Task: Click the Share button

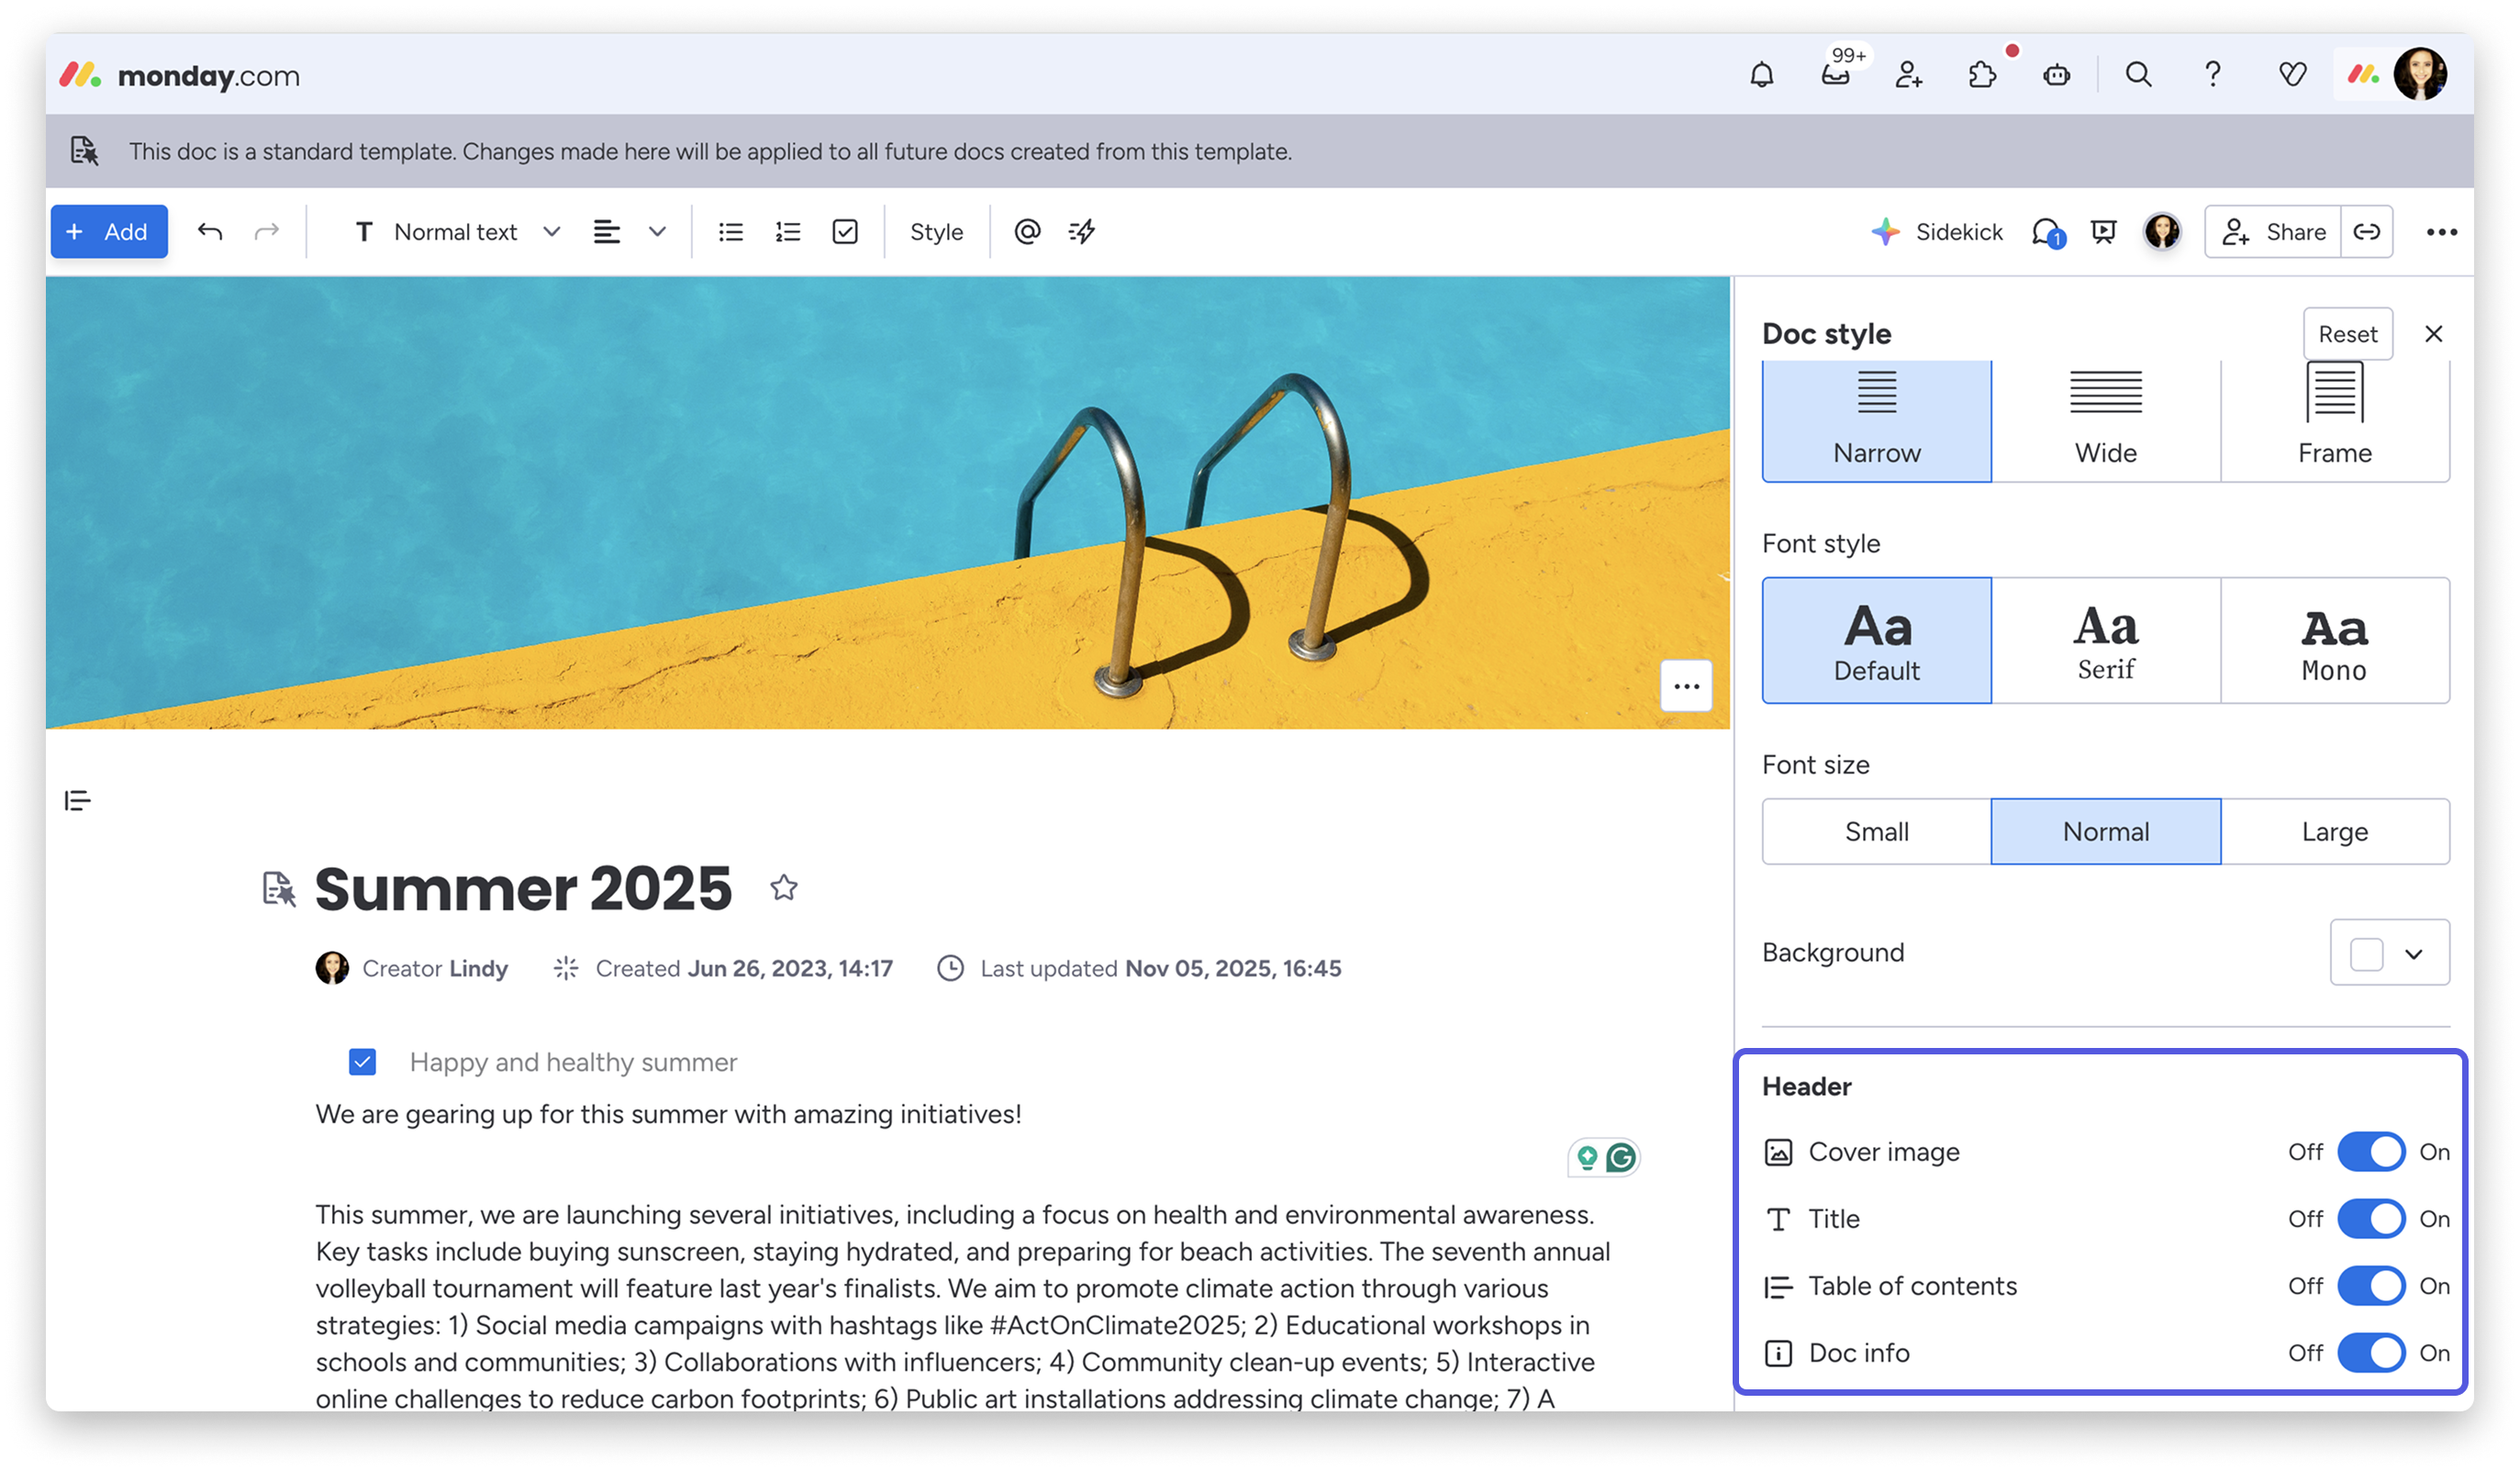Action: click(2273, 232)
